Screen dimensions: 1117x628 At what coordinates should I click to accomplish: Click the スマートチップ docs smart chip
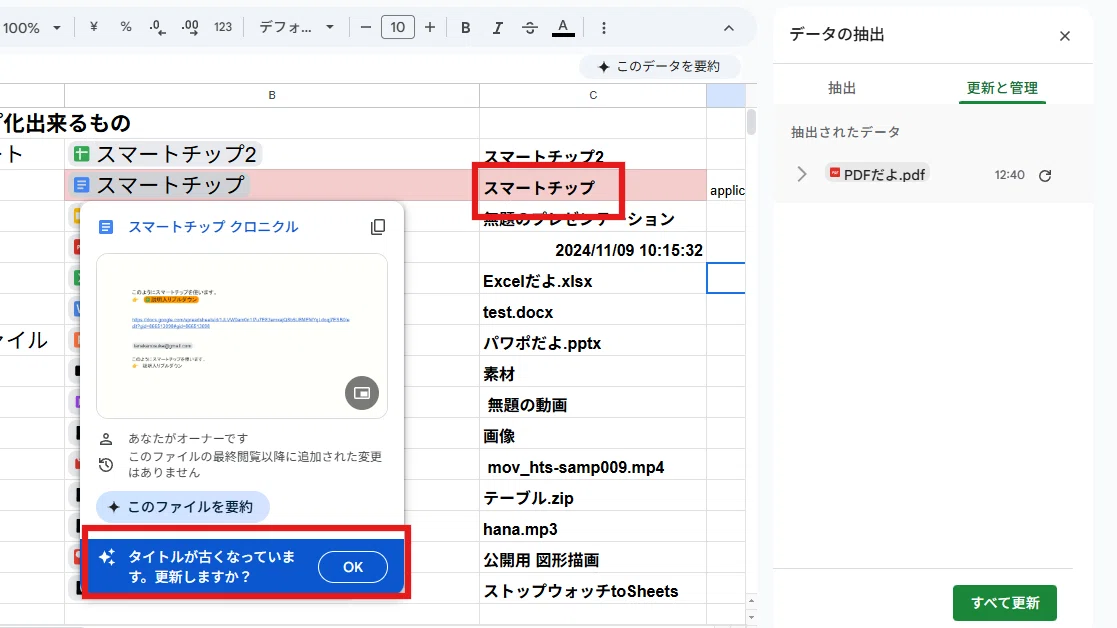tap(159, 185)
